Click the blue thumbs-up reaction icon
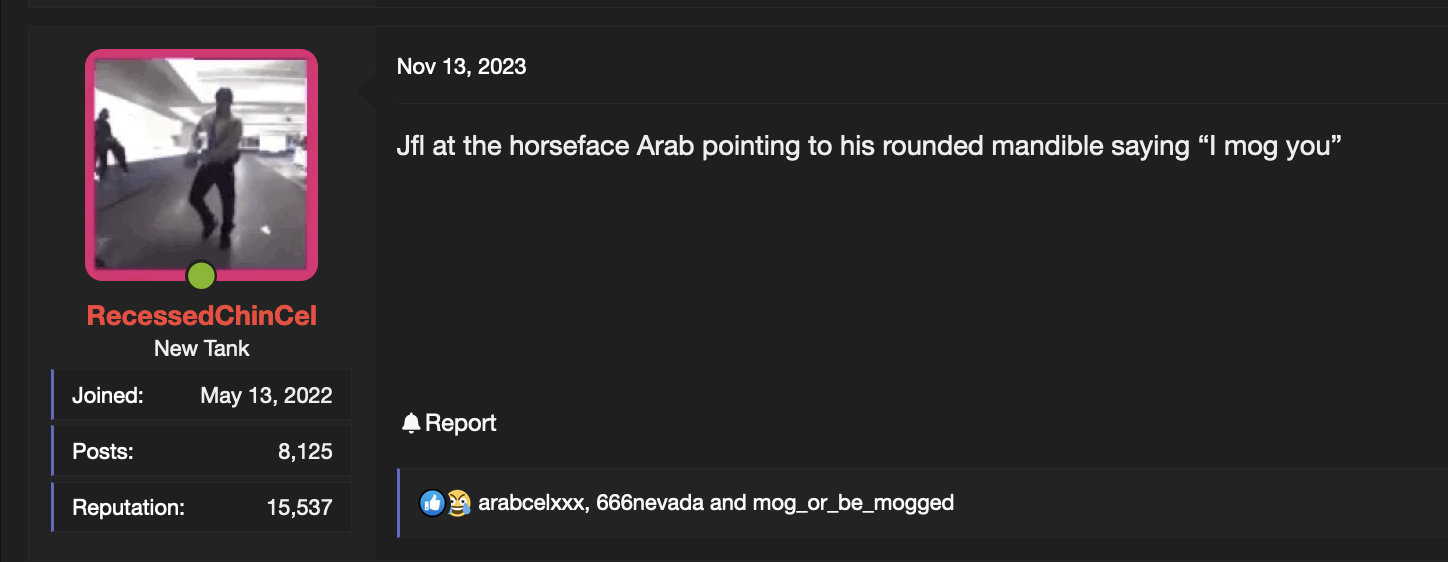This screenshot has height=562, width=1448. [x=432, y=503]
